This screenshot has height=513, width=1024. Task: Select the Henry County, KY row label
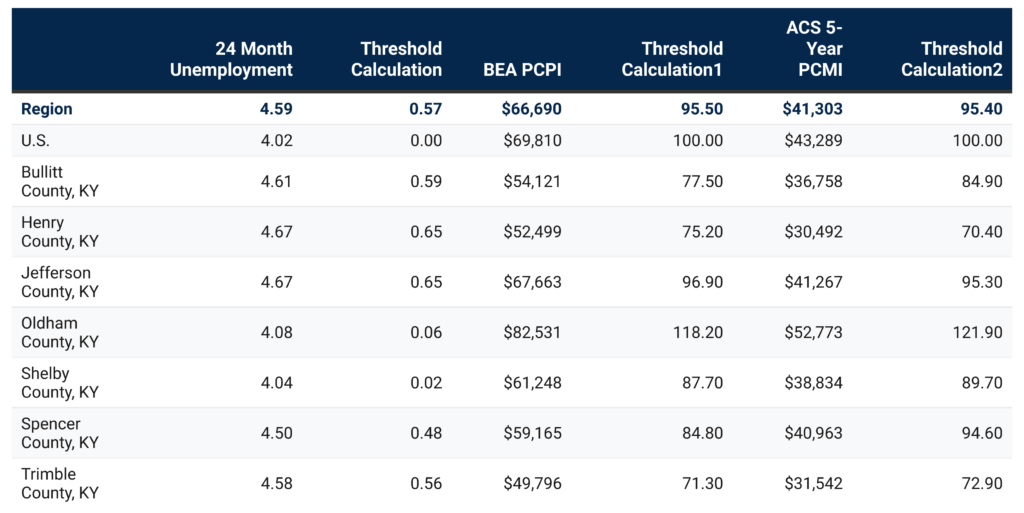point(59,232)
